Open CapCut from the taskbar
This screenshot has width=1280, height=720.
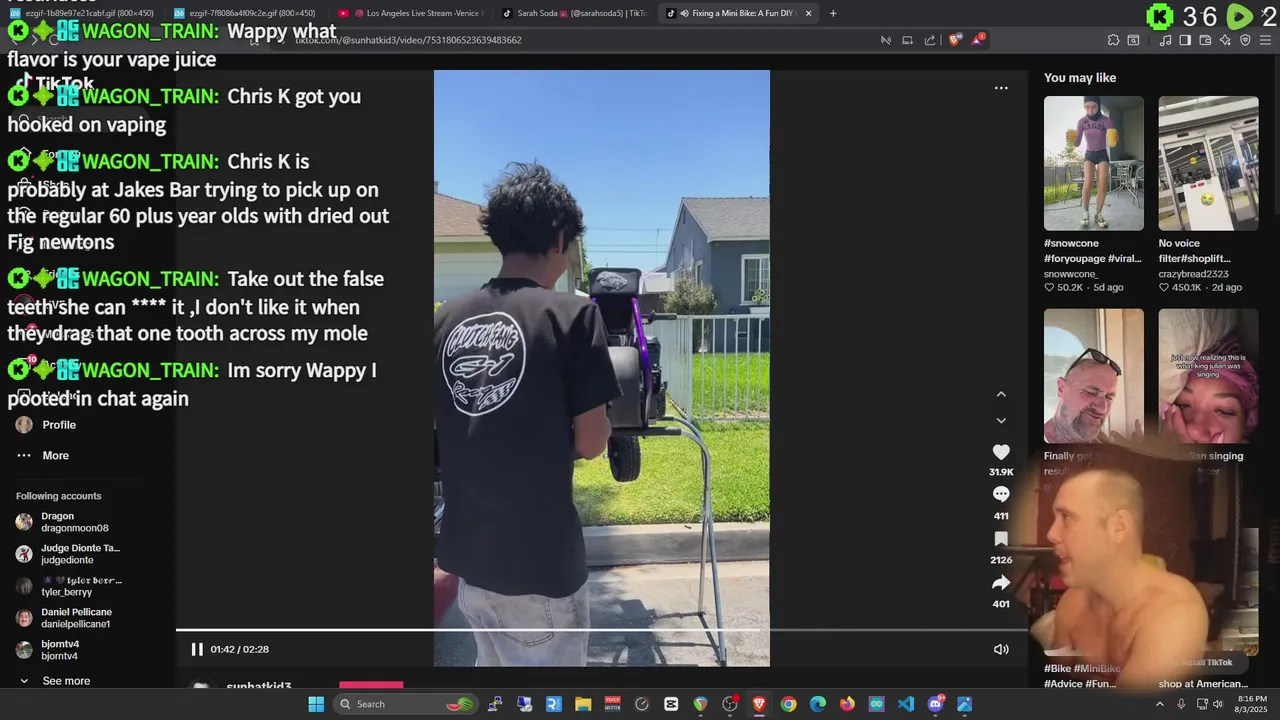click(x=671, y=704)
